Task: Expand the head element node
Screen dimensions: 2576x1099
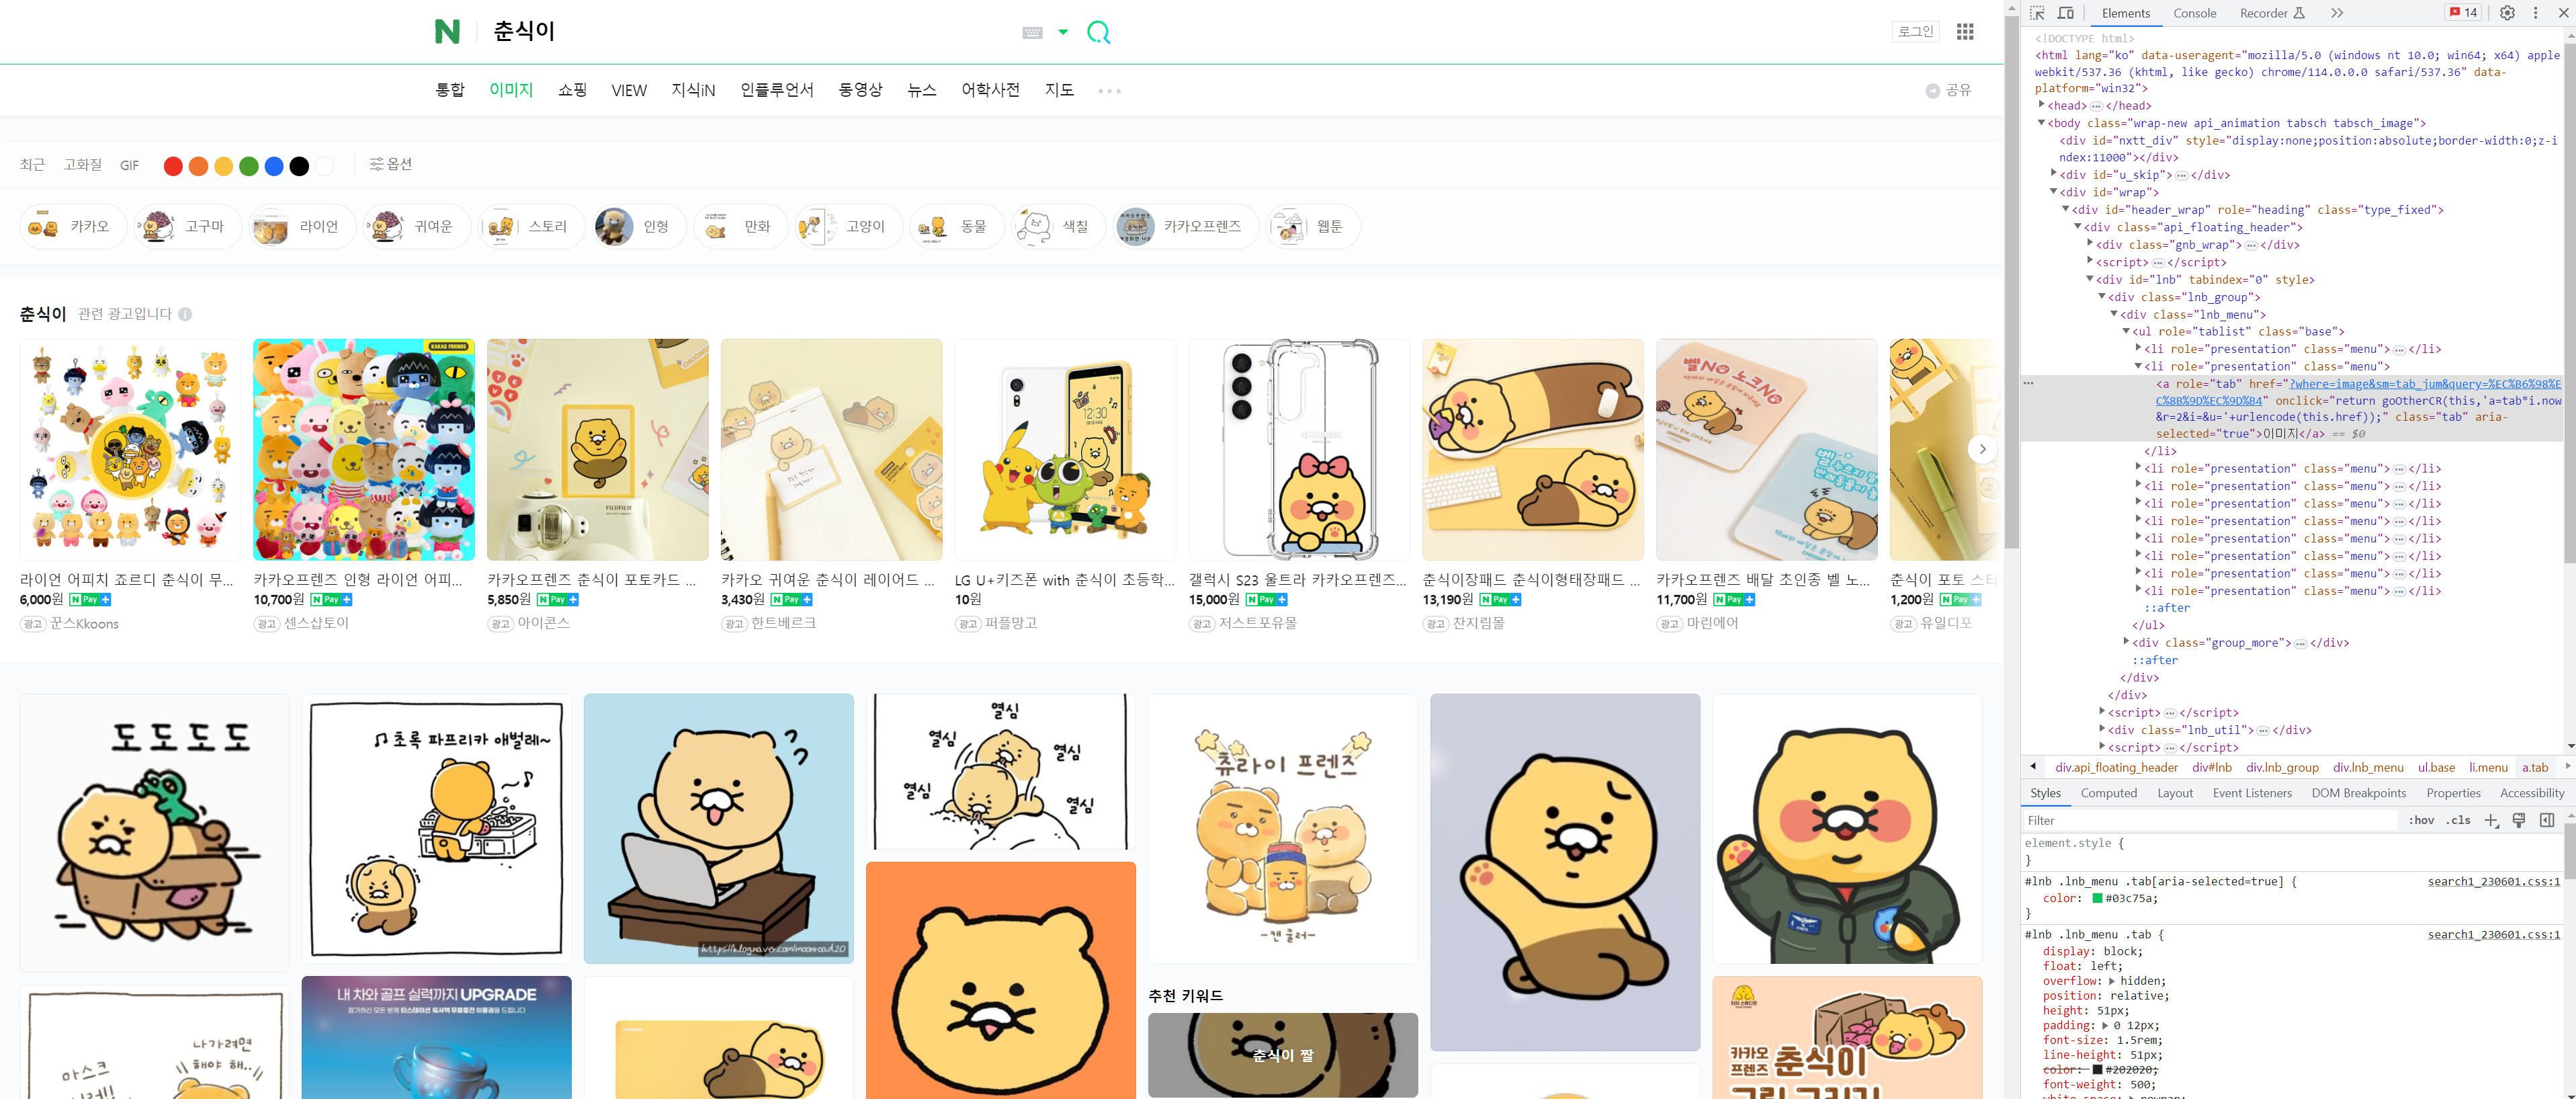Action: pyautogui.click(x=2042, y=105)
